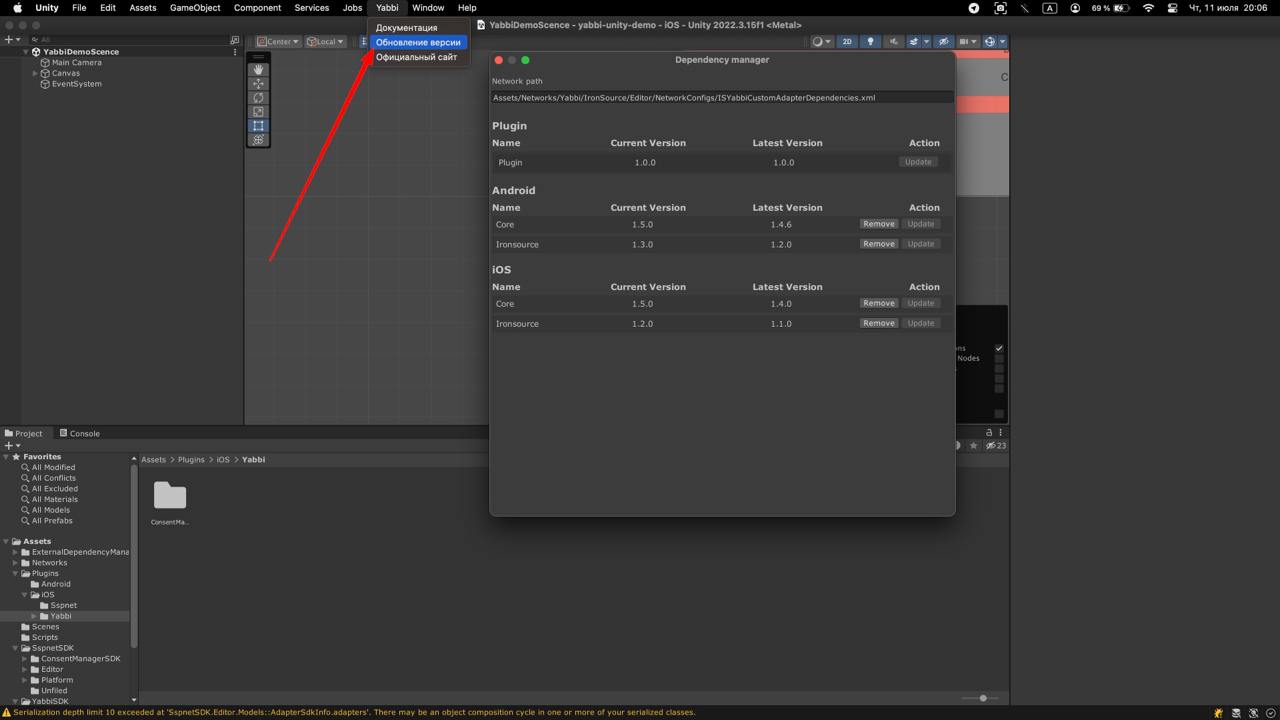Open the Wi-Fi status icon in menu bar
This screenshot has width=1280, height=720.
pyautogui.click(x=1148, y=8)
